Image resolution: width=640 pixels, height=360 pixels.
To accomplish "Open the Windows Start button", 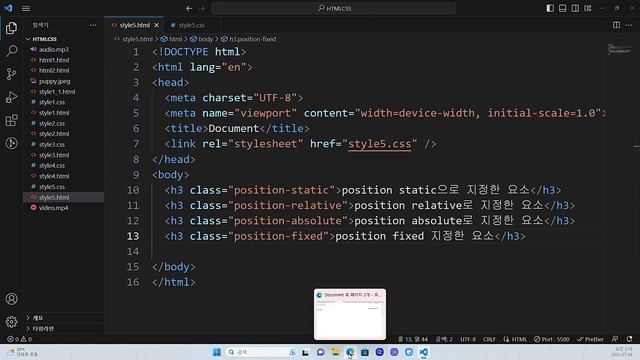I will 217,352.
